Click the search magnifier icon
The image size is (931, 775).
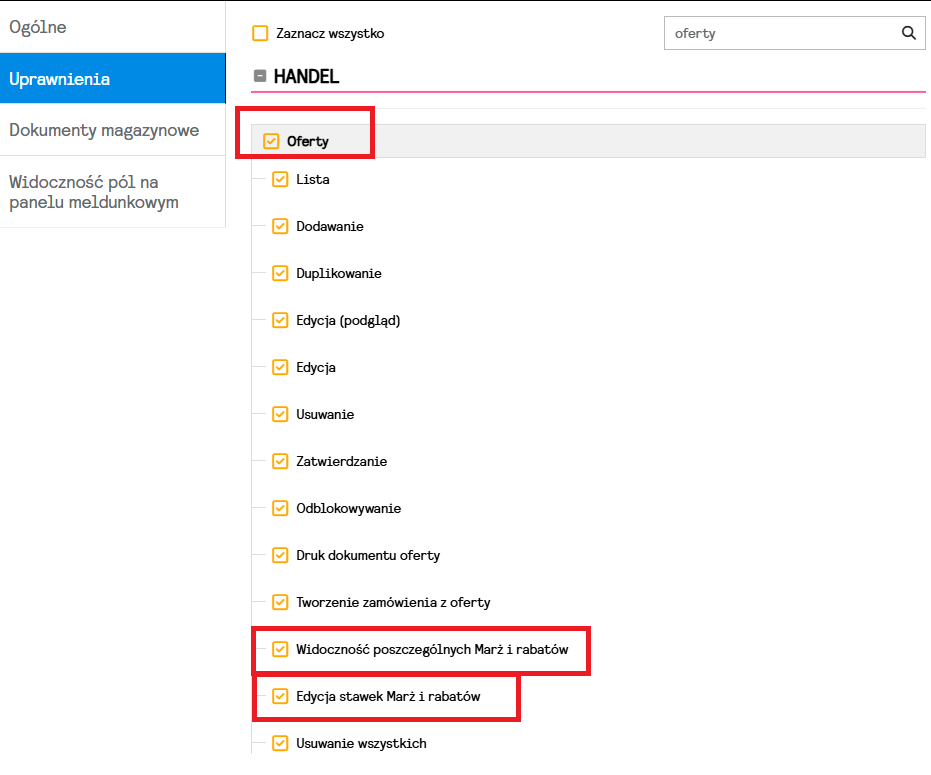908,33
